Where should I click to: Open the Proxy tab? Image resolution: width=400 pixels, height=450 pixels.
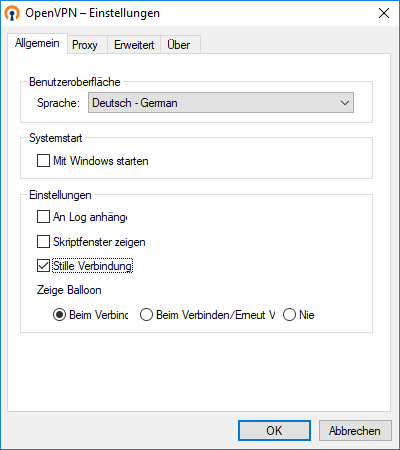(x=85, y=45)
